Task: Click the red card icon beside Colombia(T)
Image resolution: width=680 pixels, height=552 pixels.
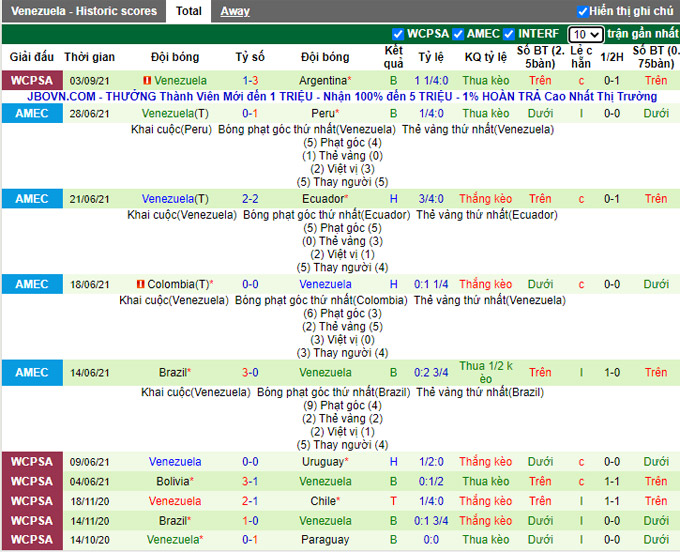Action: click(x=141, y=284)
